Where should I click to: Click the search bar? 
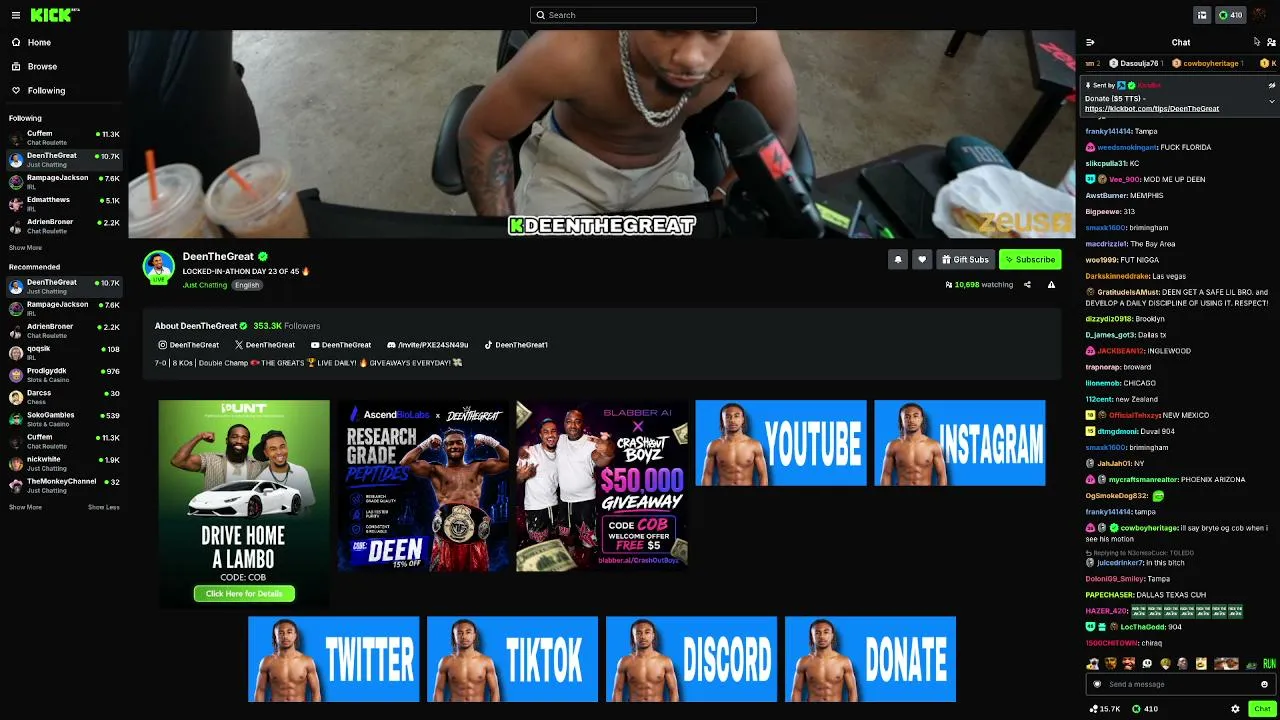click(x=643, y=15)
